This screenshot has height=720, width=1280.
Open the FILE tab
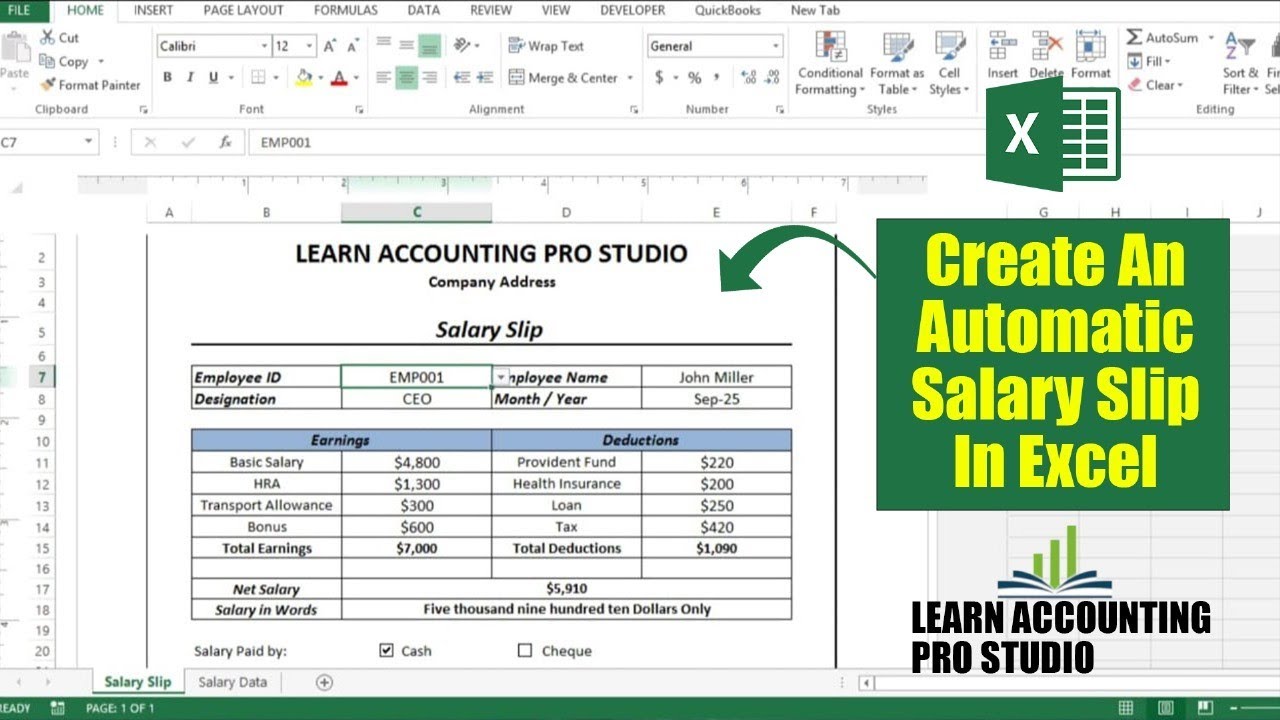(21, 10)
